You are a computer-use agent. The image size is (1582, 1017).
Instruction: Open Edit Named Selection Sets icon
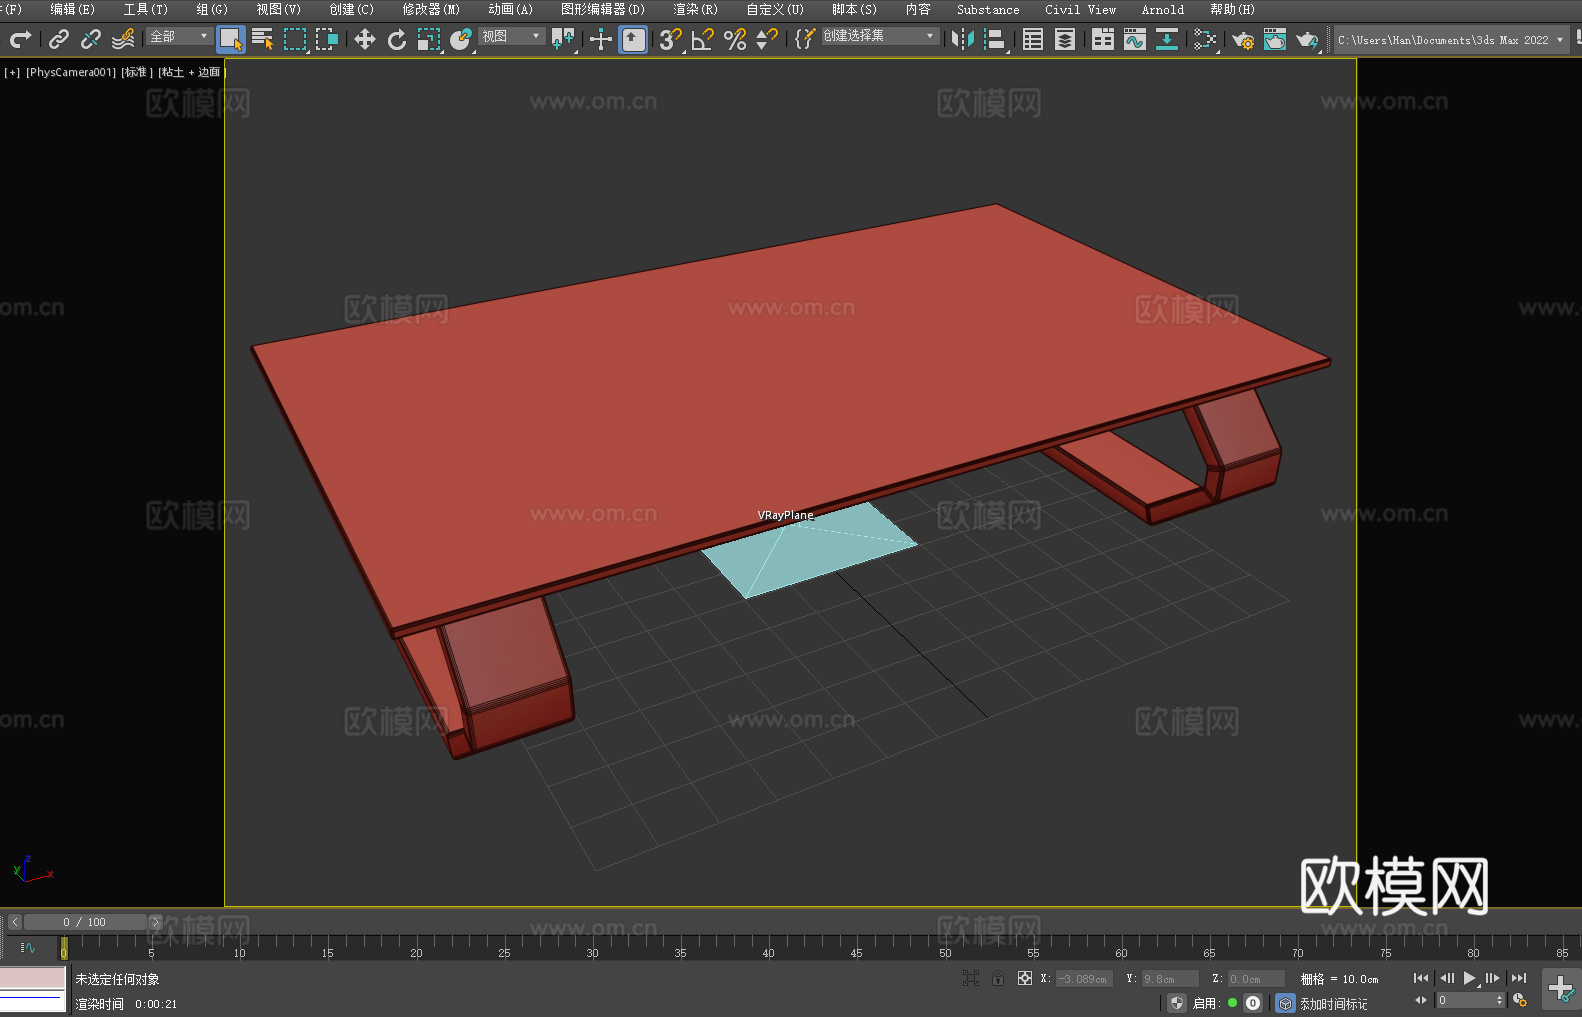click(x=805, y=39)
